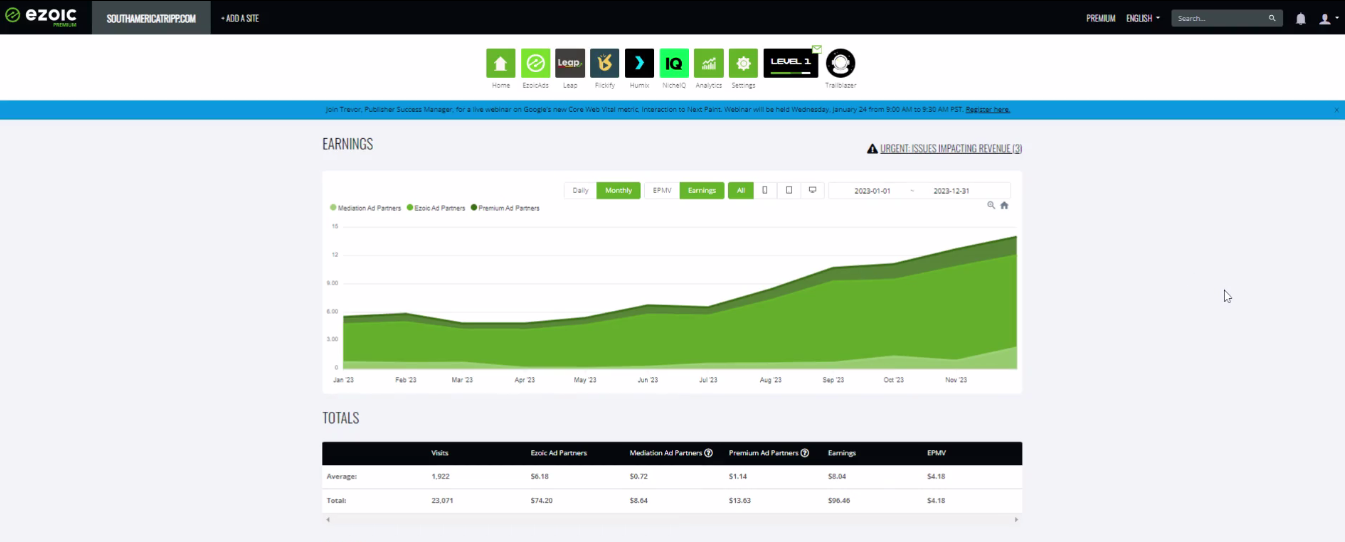Open the notifications bell icon

pyautogui.click(x=1301, y=18)
